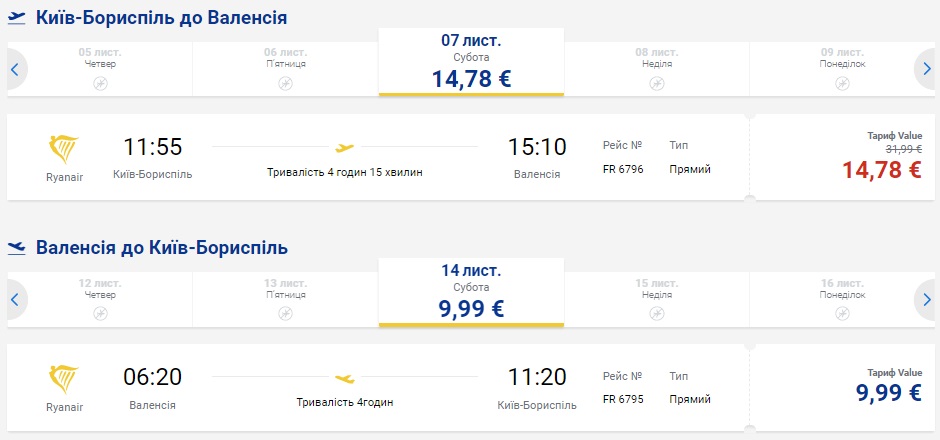
Task: Click flight number FR 6796
Action: [x=624, y=169]
